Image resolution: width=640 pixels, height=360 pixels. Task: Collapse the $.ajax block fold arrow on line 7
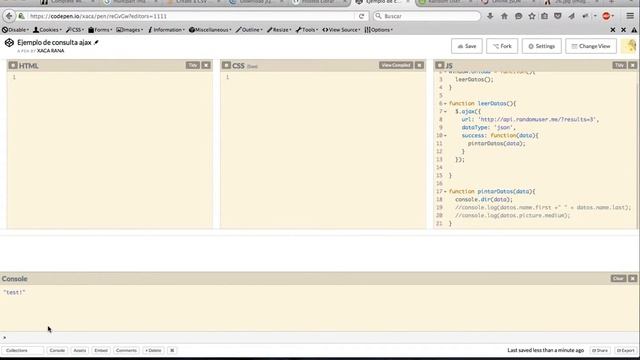[x=445, y=111]
